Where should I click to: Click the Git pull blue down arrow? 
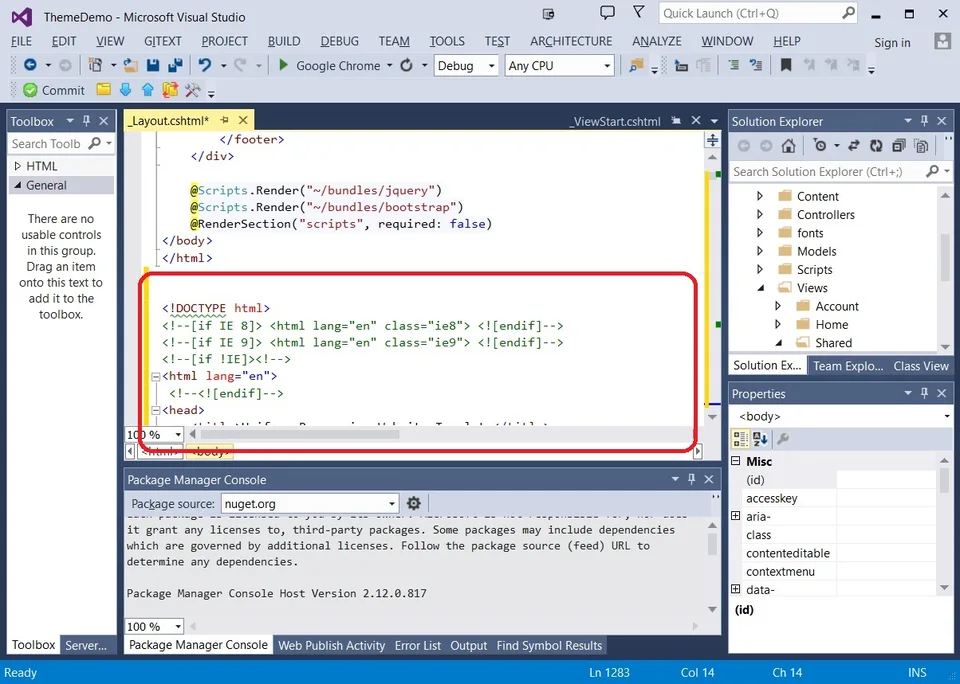point(126,90)
